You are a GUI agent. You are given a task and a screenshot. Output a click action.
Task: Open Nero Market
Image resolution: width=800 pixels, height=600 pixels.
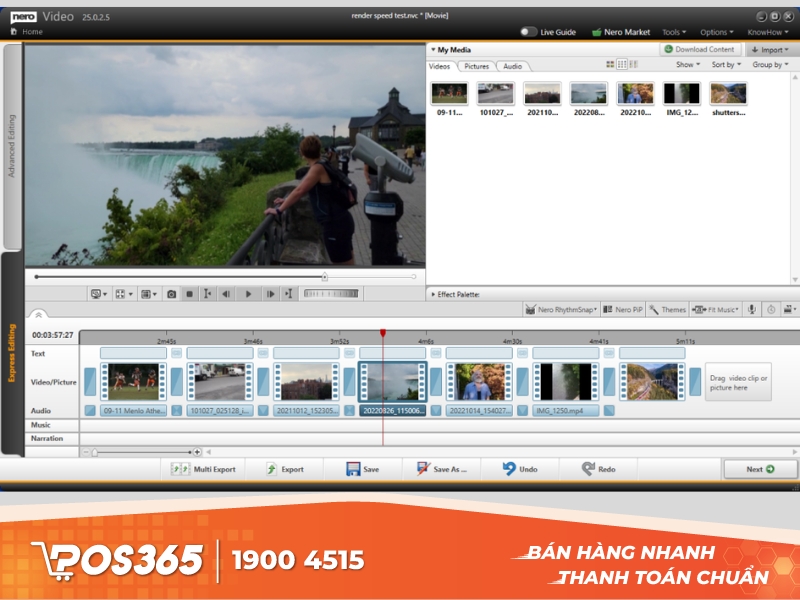621,32
